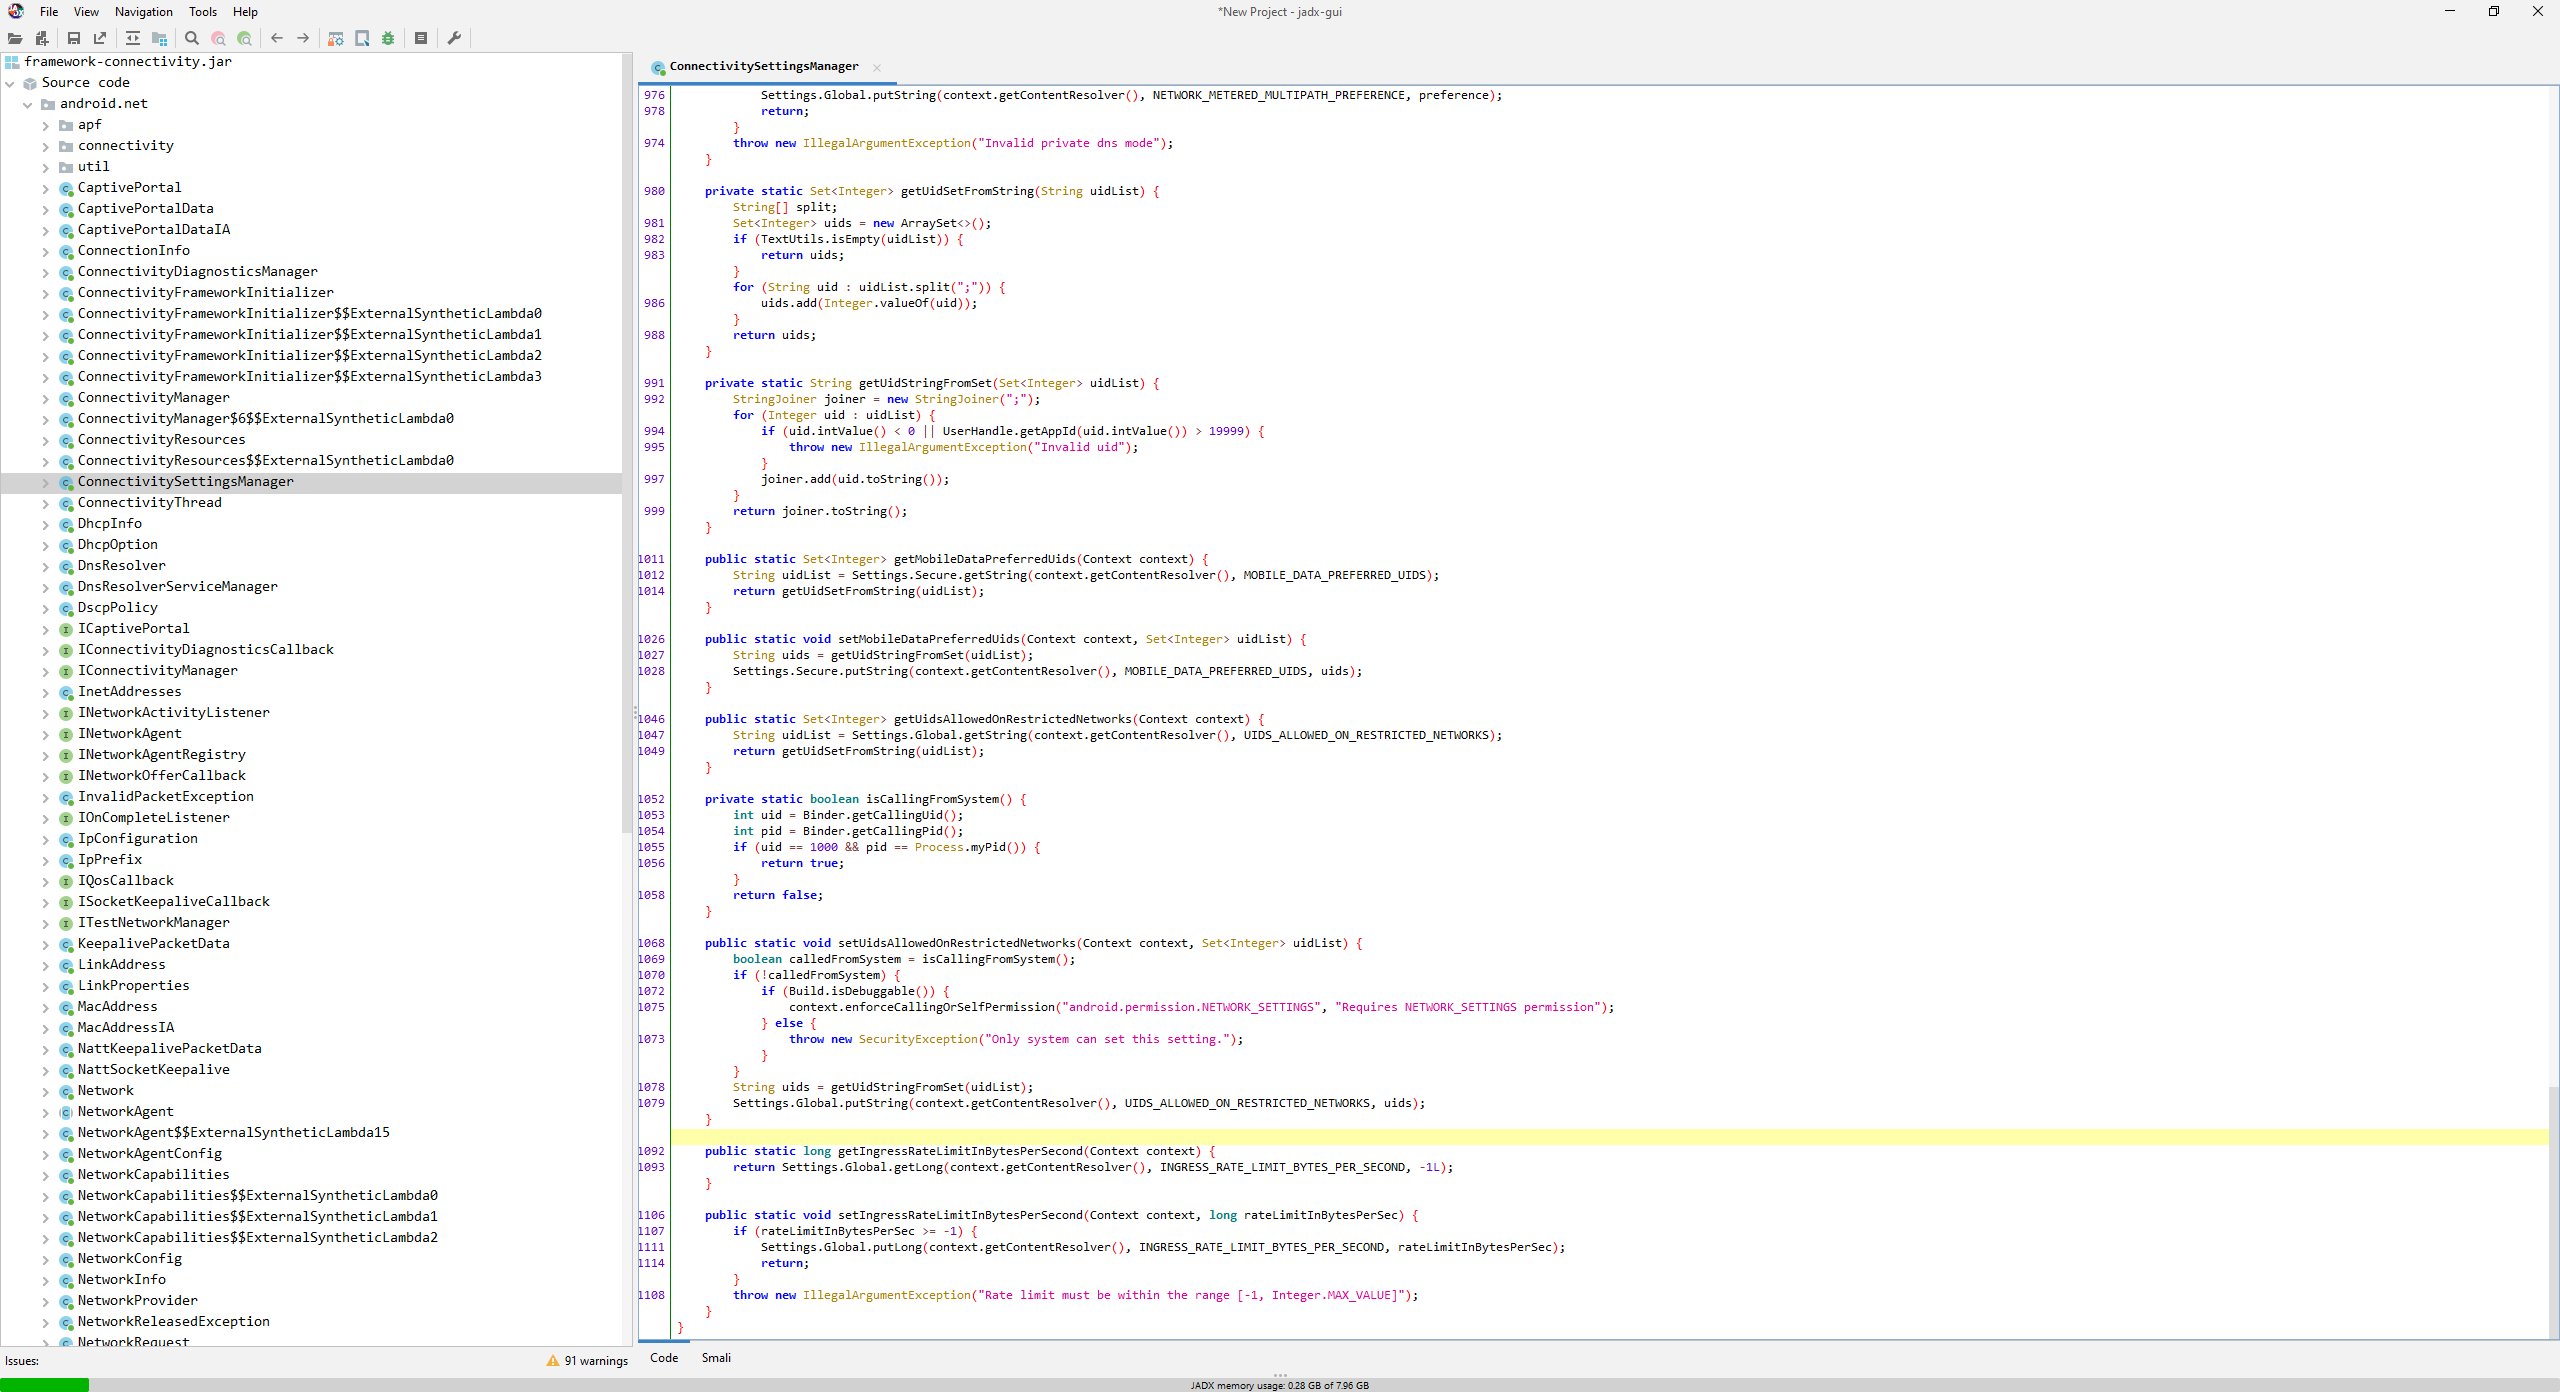Image resolution: width=2560 pixels, height=1392 pixels.
Task: Open the log viewer icon
Action: (421, 38)
